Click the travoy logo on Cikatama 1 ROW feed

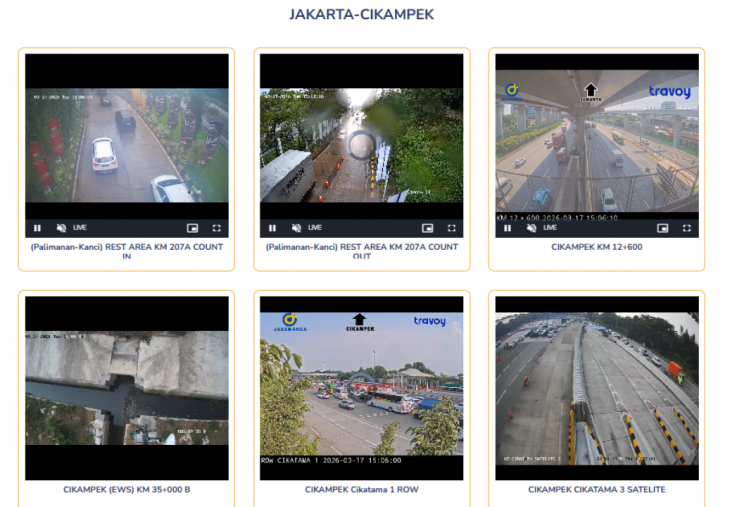click(x=430, y=321)
